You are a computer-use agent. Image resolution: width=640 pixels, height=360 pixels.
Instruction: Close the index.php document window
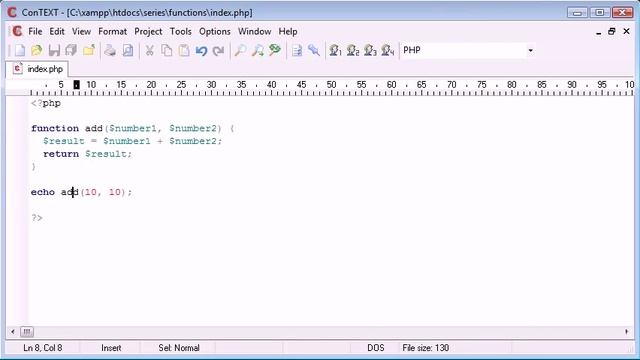pyautogui.click(x=627, y=31)
